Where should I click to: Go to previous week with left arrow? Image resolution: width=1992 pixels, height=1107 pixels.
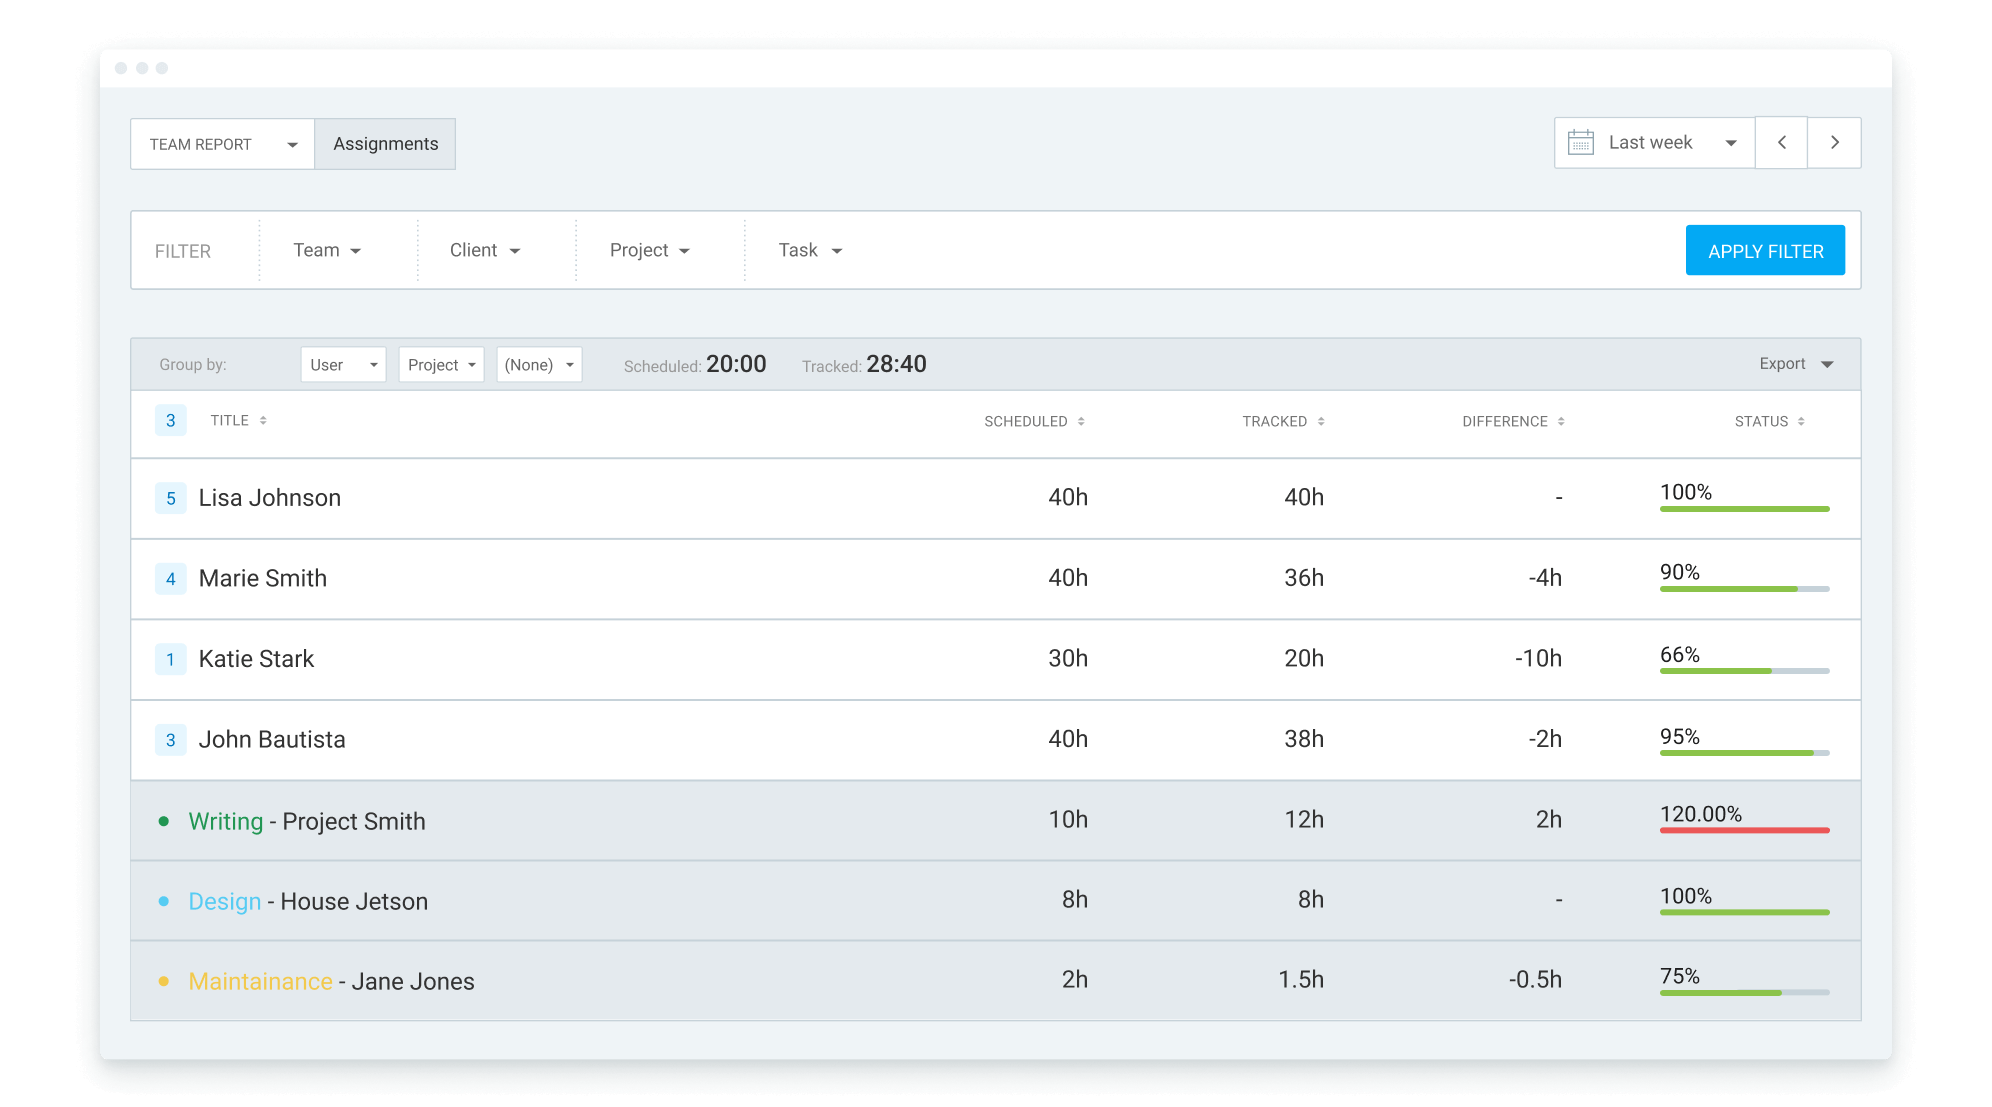1781,143
